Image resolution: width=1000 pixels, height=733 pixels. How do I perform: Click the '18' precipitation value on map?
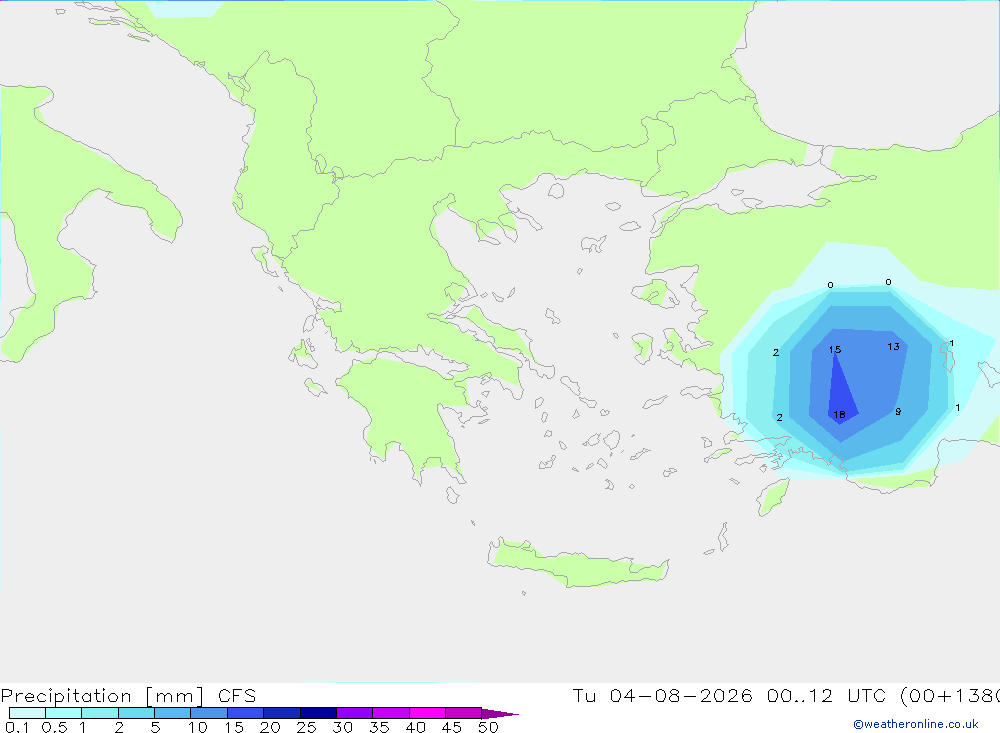coord(839,415)
